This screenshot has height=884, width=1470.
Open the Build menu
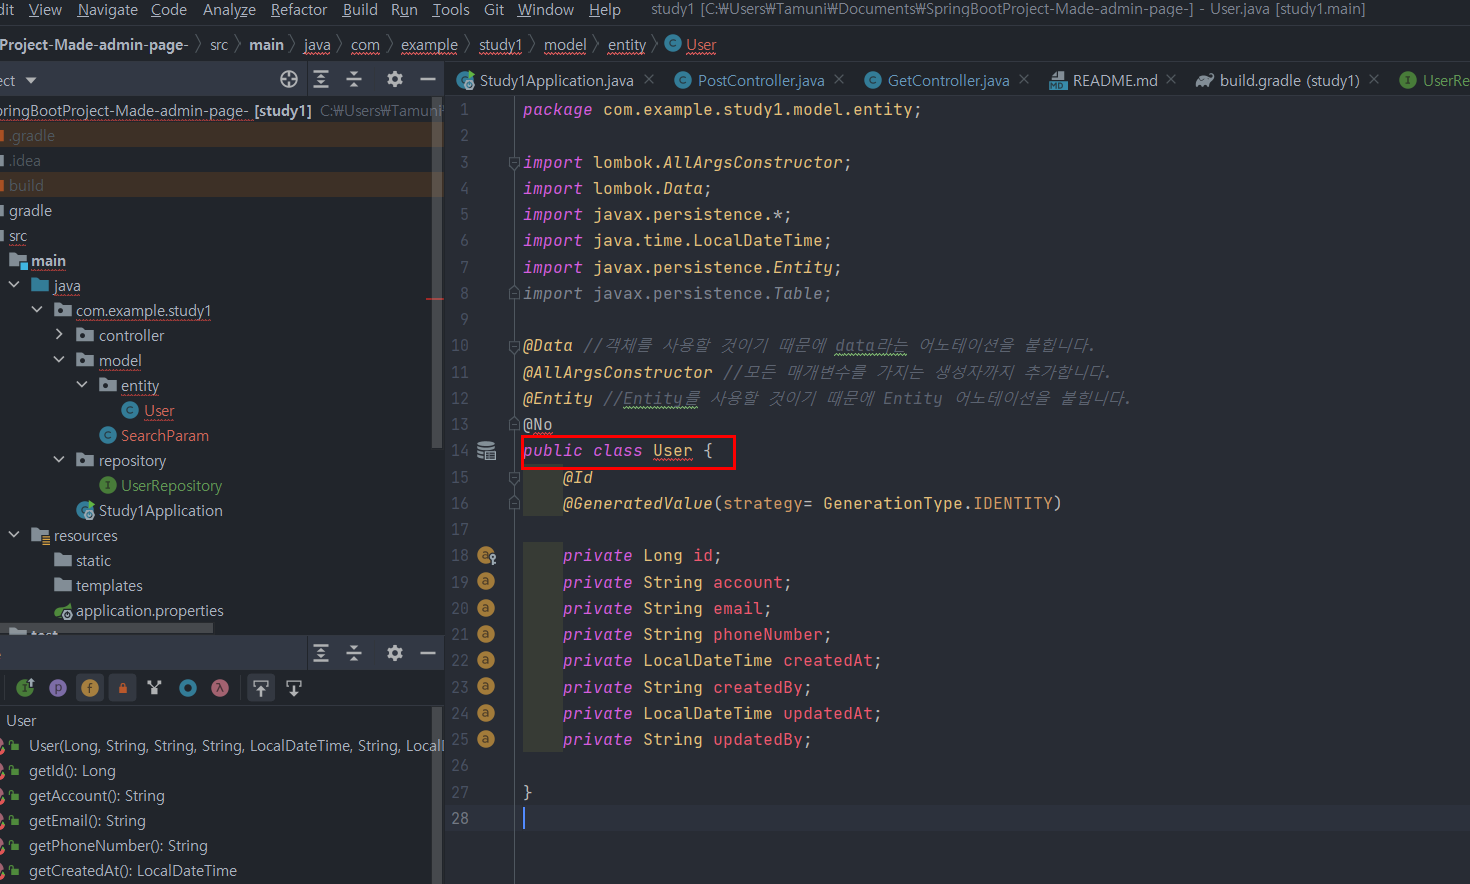click(x=360, y=10)
